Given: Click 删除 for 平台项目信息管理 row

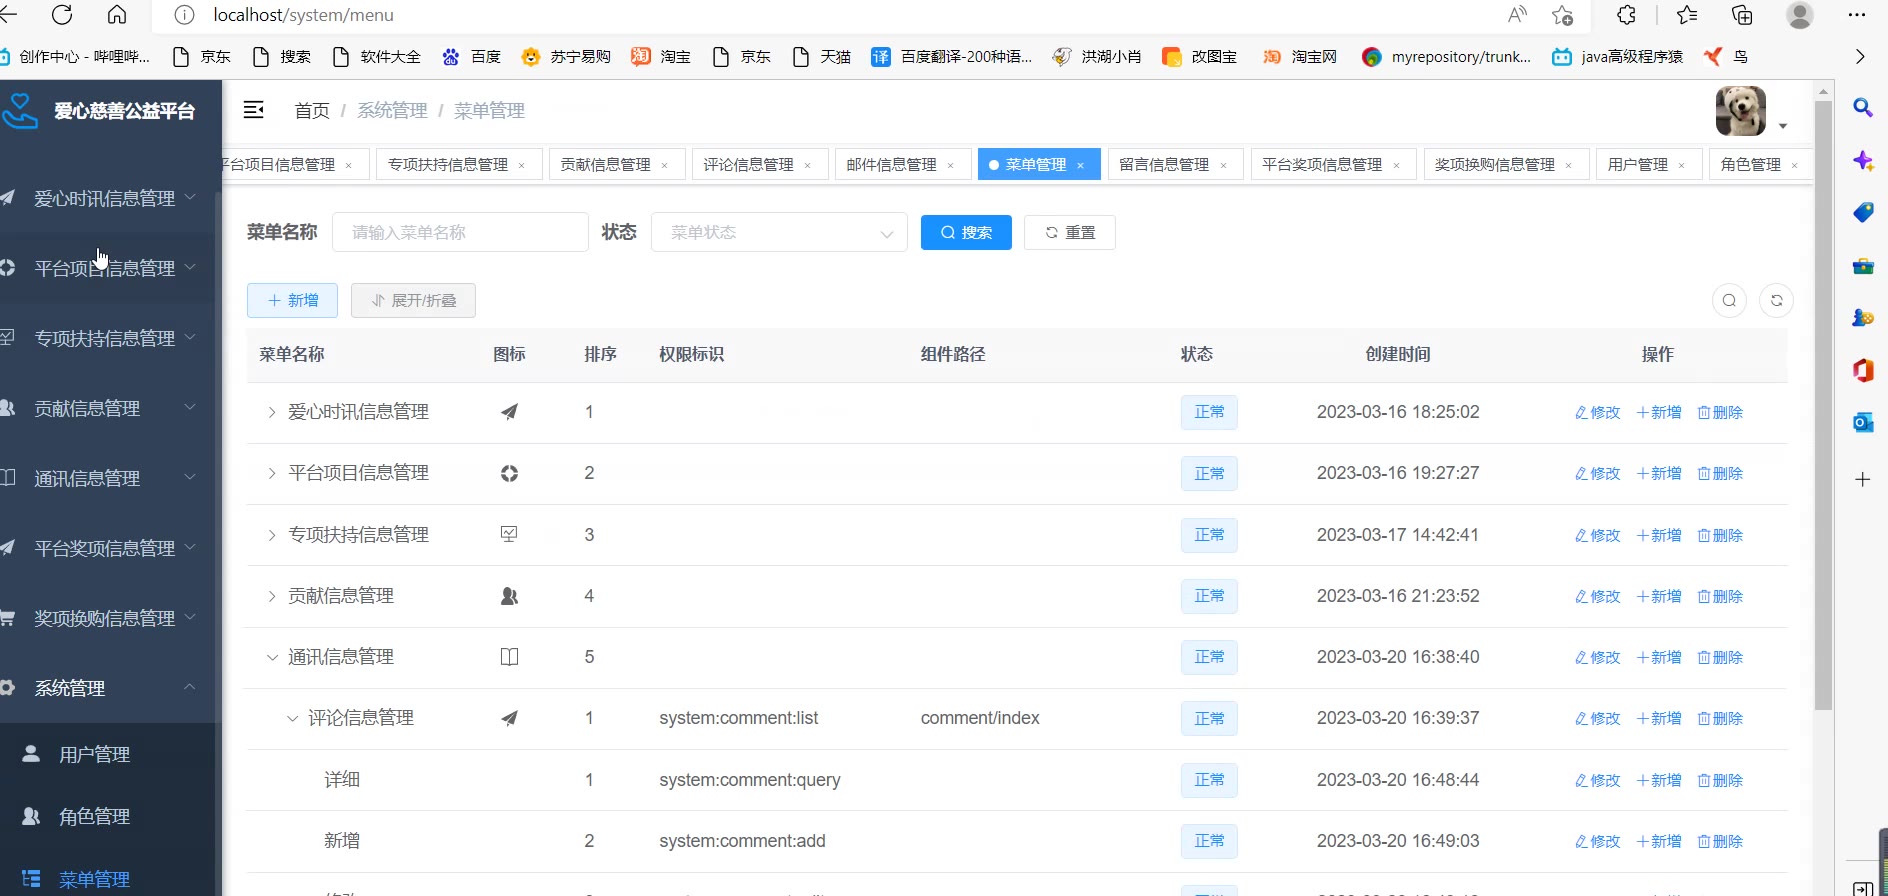Looking at the screenshot, I should pyautogui.click(x=1720, y=473).
